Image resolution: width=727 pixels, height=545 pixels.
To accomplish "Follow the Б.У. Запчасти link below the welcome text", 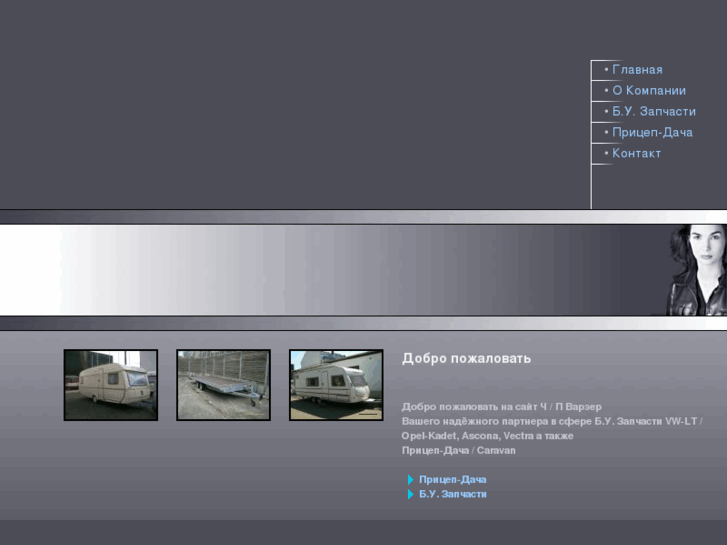I will 452,495.
